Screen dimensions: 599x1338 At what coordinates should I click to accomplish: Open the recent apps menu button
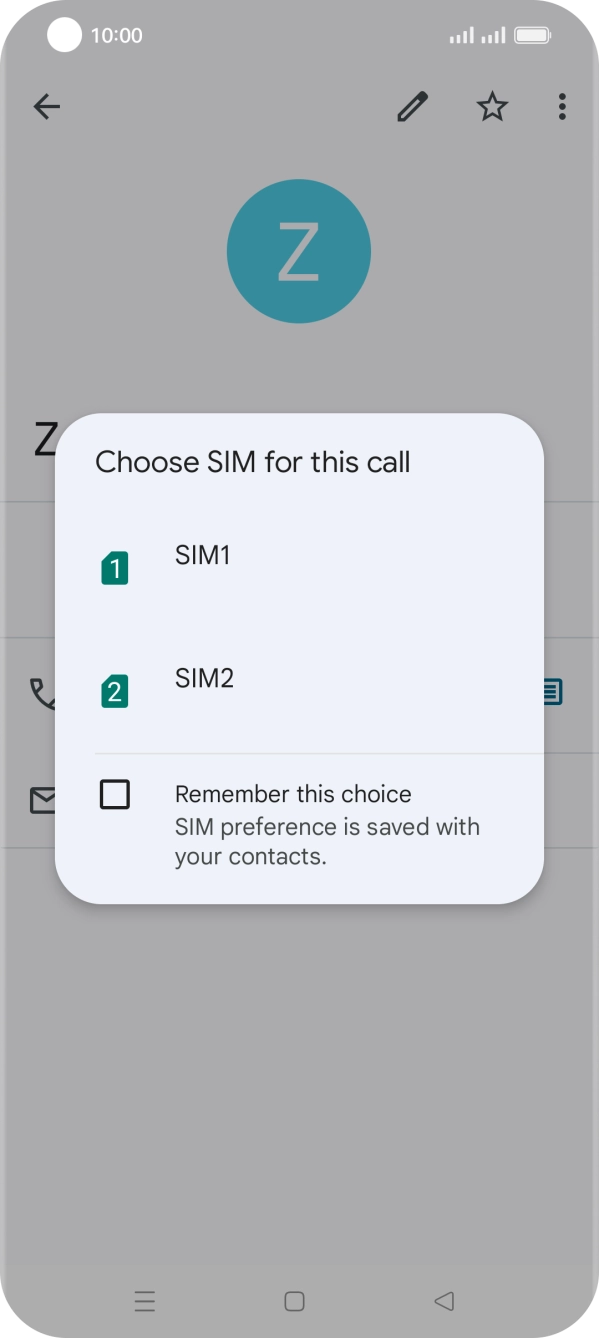[145, 1301]
